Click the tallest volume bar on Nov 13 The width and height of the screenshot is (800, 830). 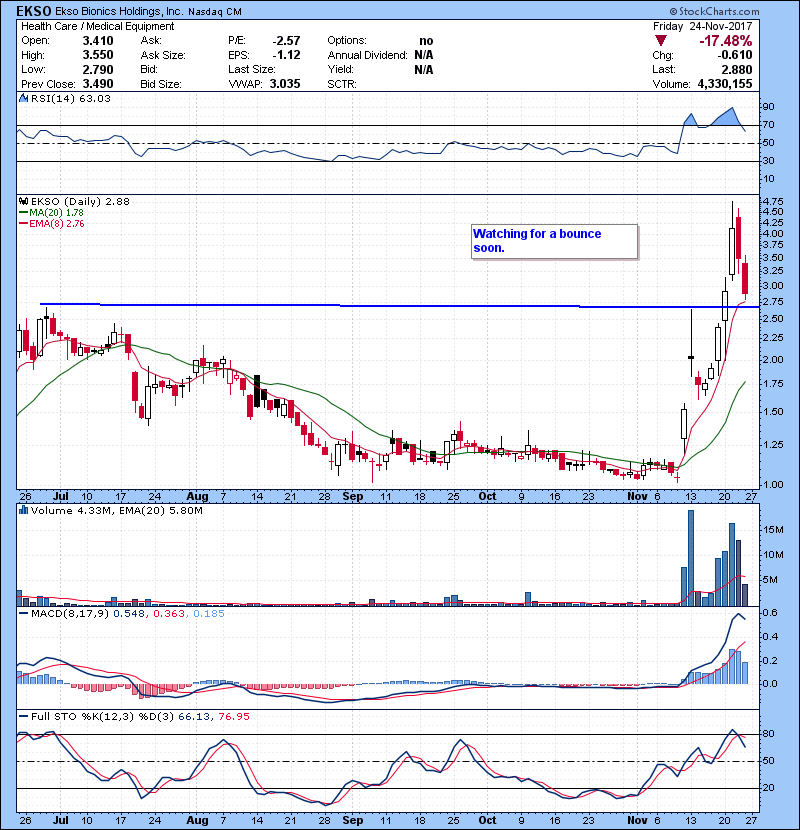tap(690, 558)
